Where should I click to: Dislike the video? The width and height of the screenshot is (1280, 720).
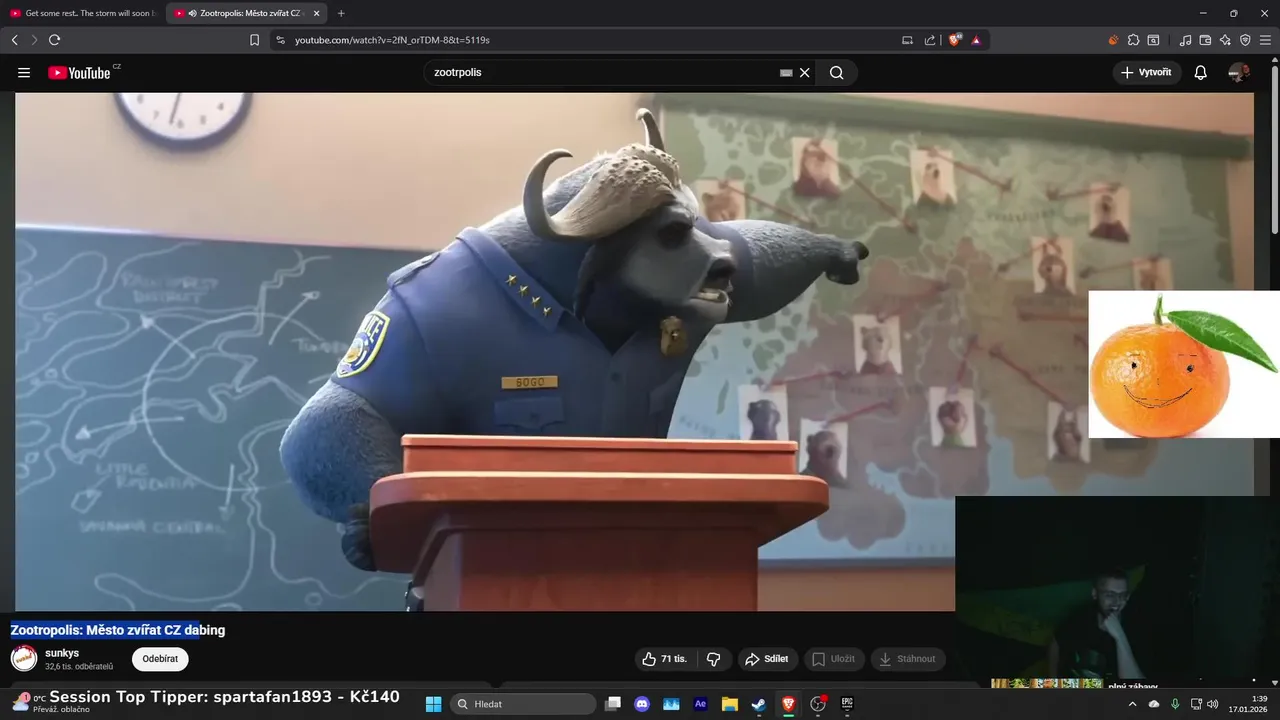(x=714, y=659)
